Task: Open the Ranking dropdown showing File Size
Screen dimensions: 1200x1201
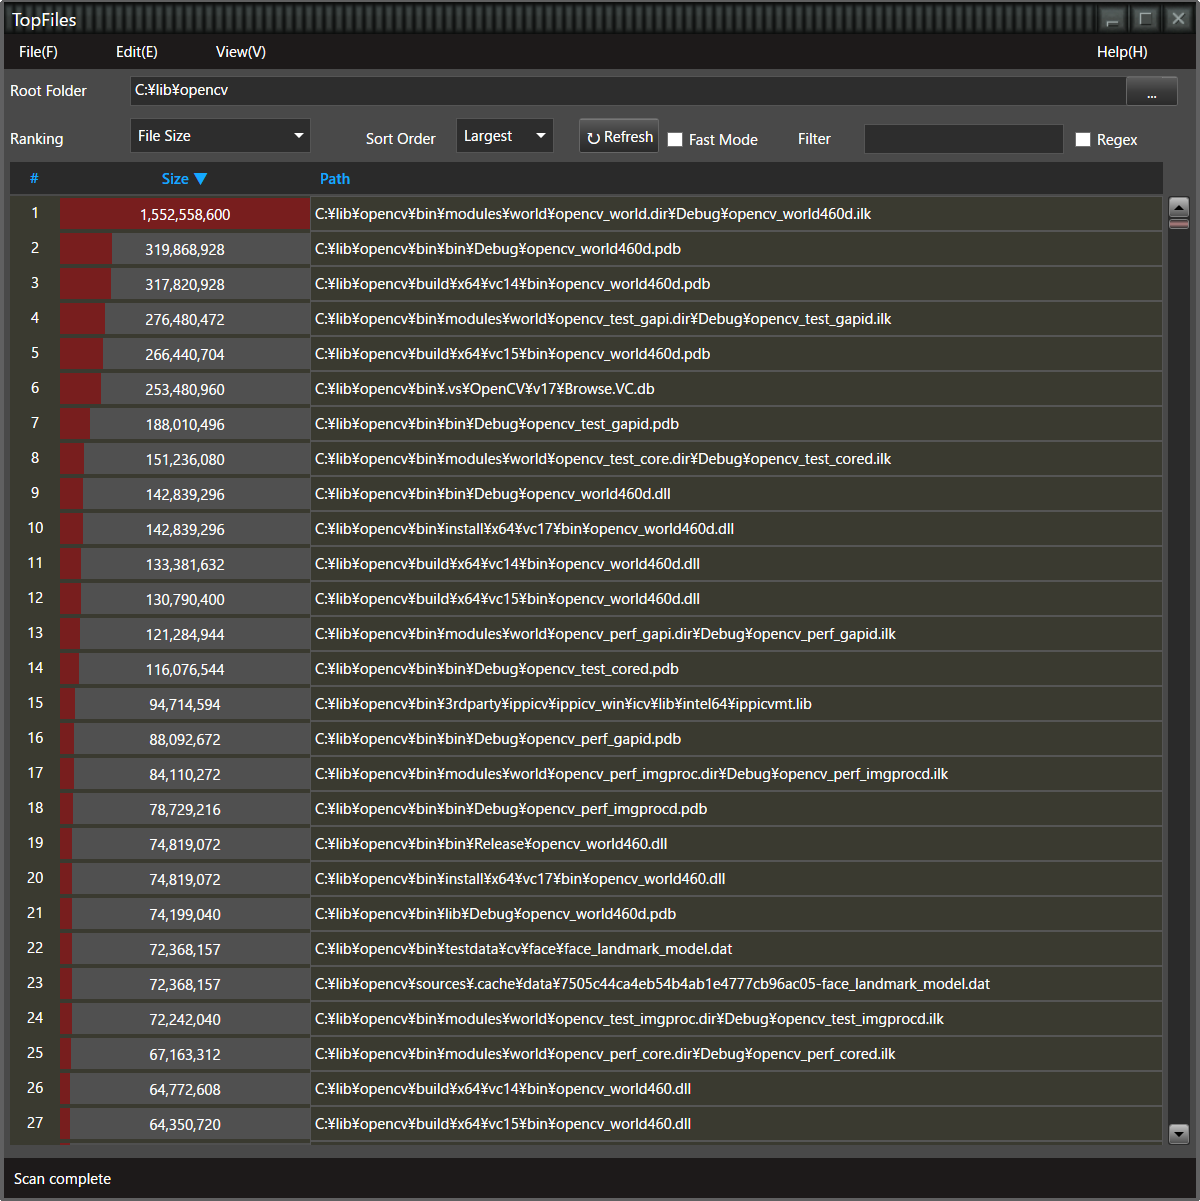Action: click(220, 135)
